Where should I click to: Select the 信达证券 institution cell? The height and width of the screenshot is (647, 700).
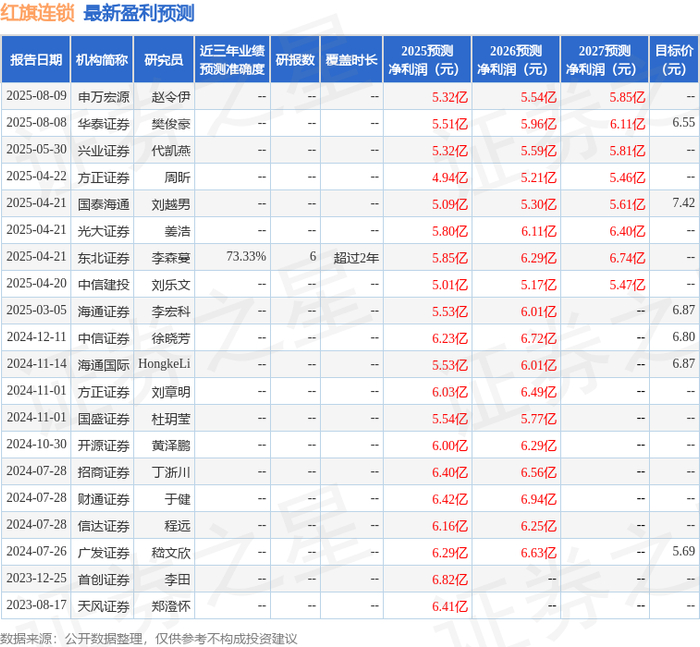(x=104, y=526)
